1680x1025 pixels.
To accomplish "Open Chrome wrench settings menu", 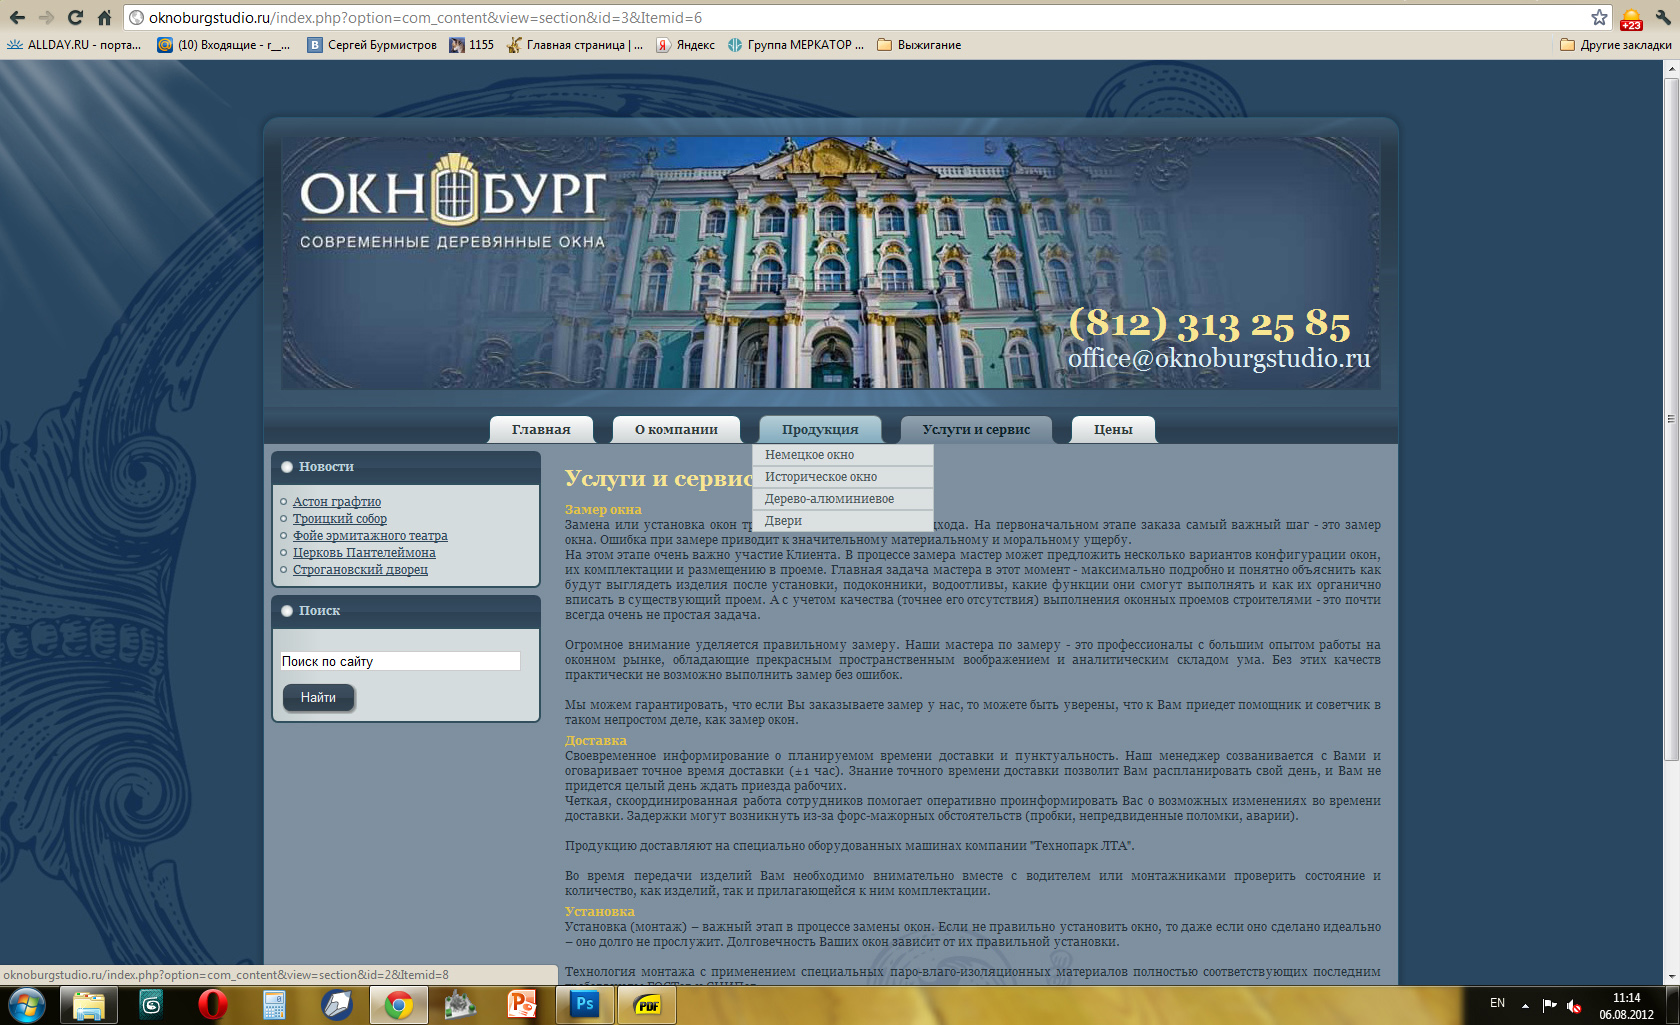I will tap(1663, 17).
